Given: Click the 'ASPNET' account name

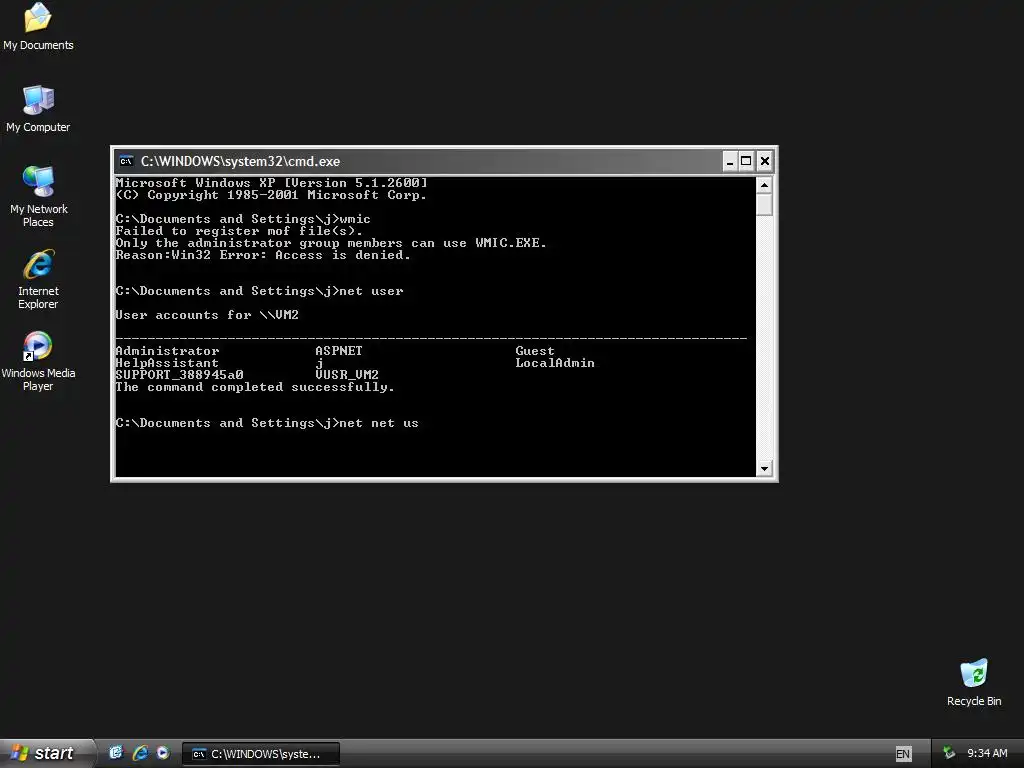Looking at the screenshot, I should (x=339, y=351).
